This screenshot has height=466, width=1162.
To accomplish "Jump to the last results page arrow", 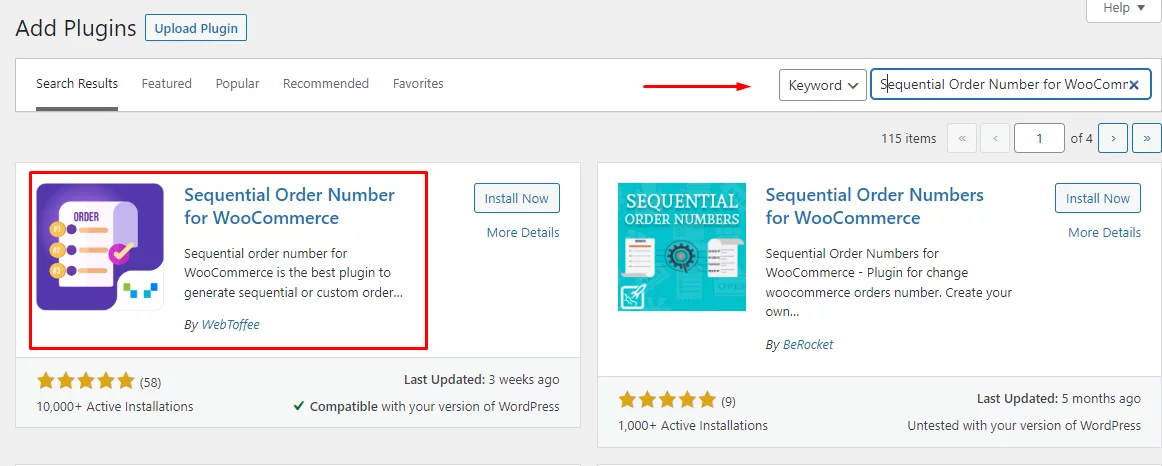I will click(x=1147, y=138).
